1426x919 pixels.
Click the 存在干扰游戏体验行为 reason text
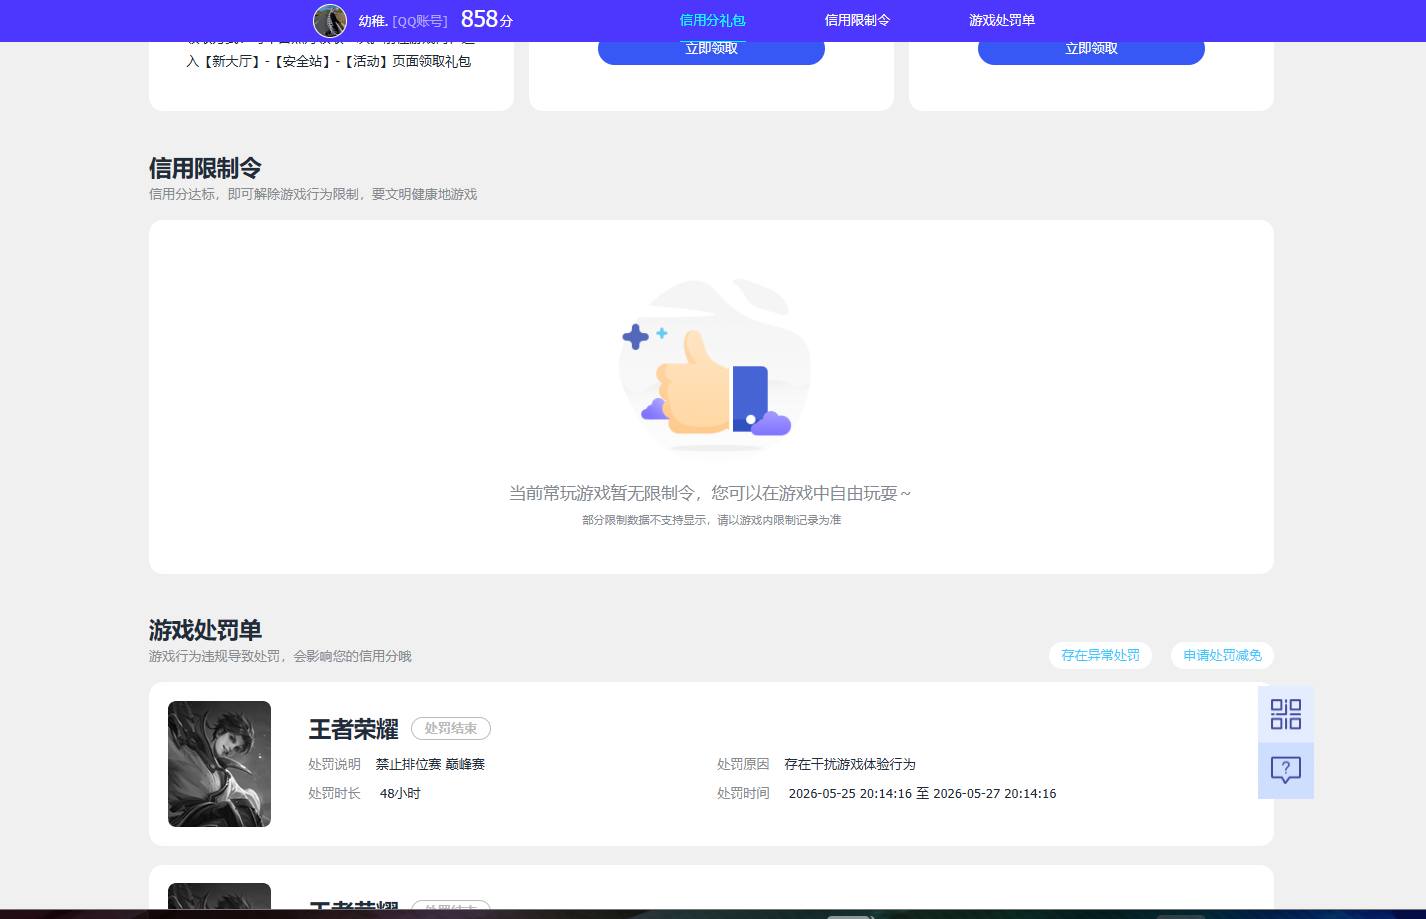coord(850,764)
